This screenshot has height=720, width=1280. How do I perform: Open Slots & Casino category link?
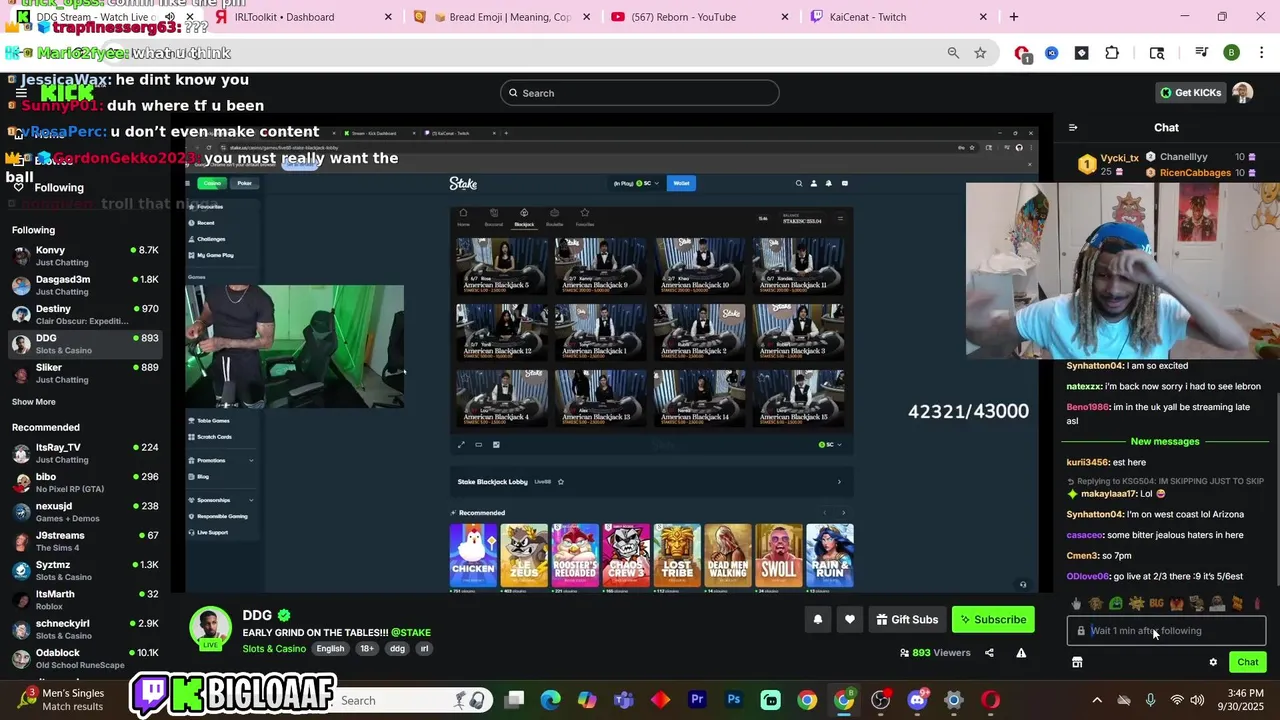coord(274,649)
